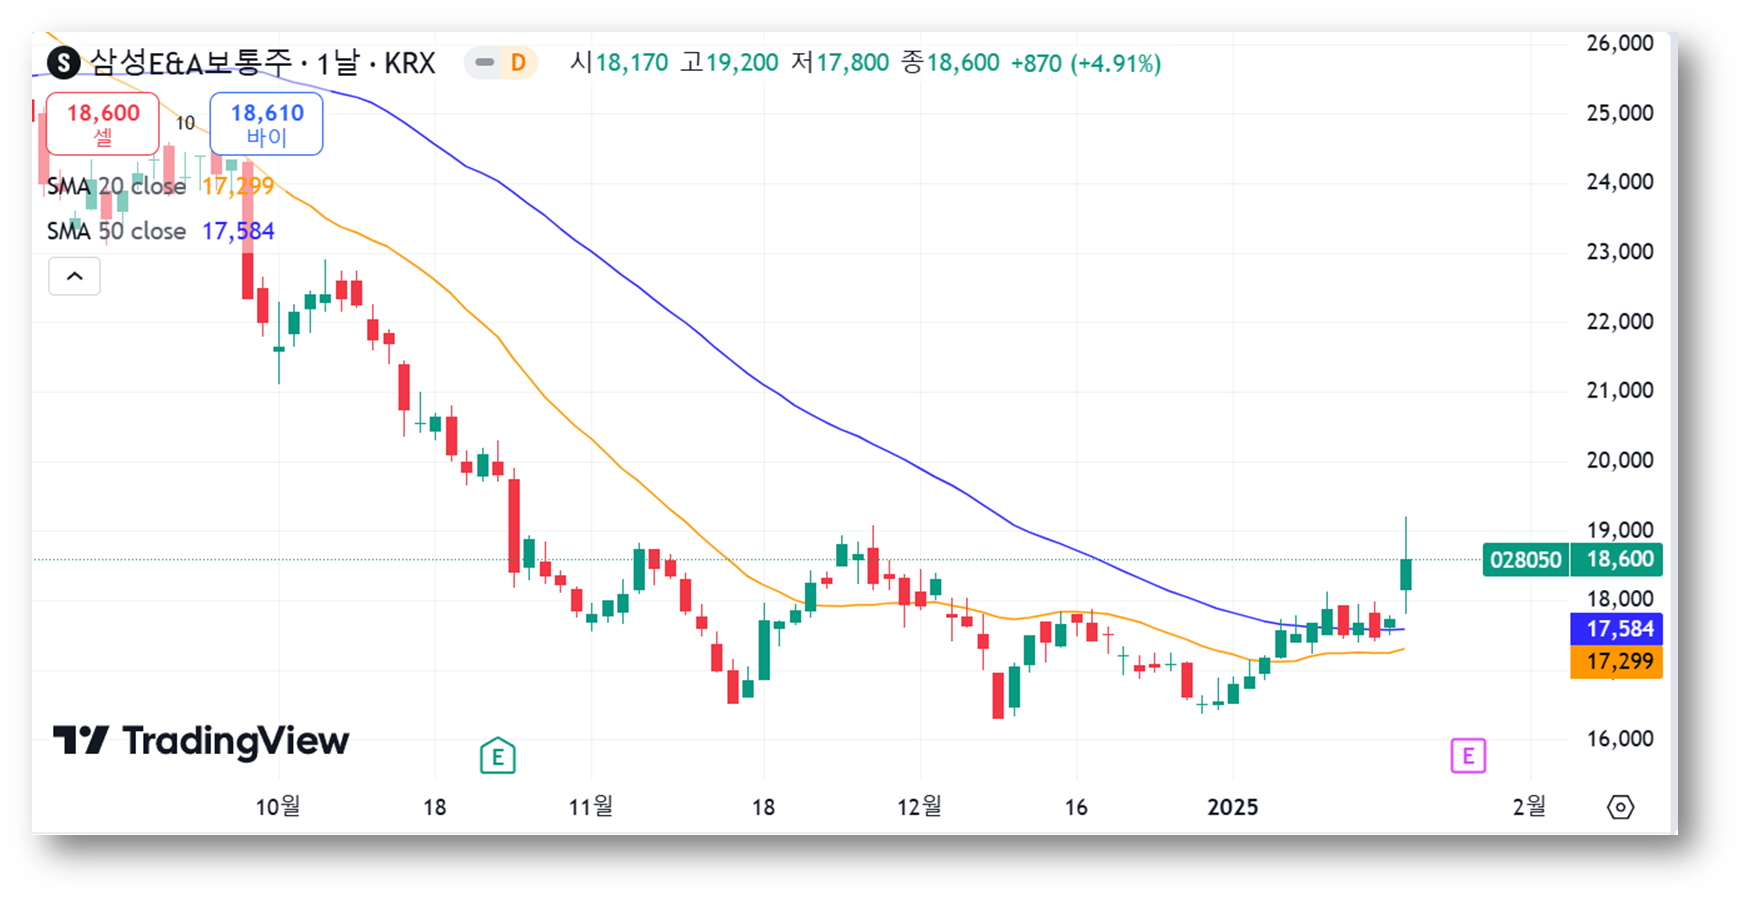Click the 16,000 price scale label
Viewport: 1743px width, 900px height.
(1620, 739)
